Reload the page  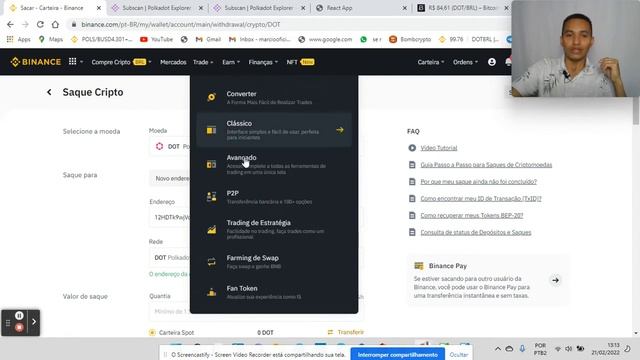tap(40, 24)
